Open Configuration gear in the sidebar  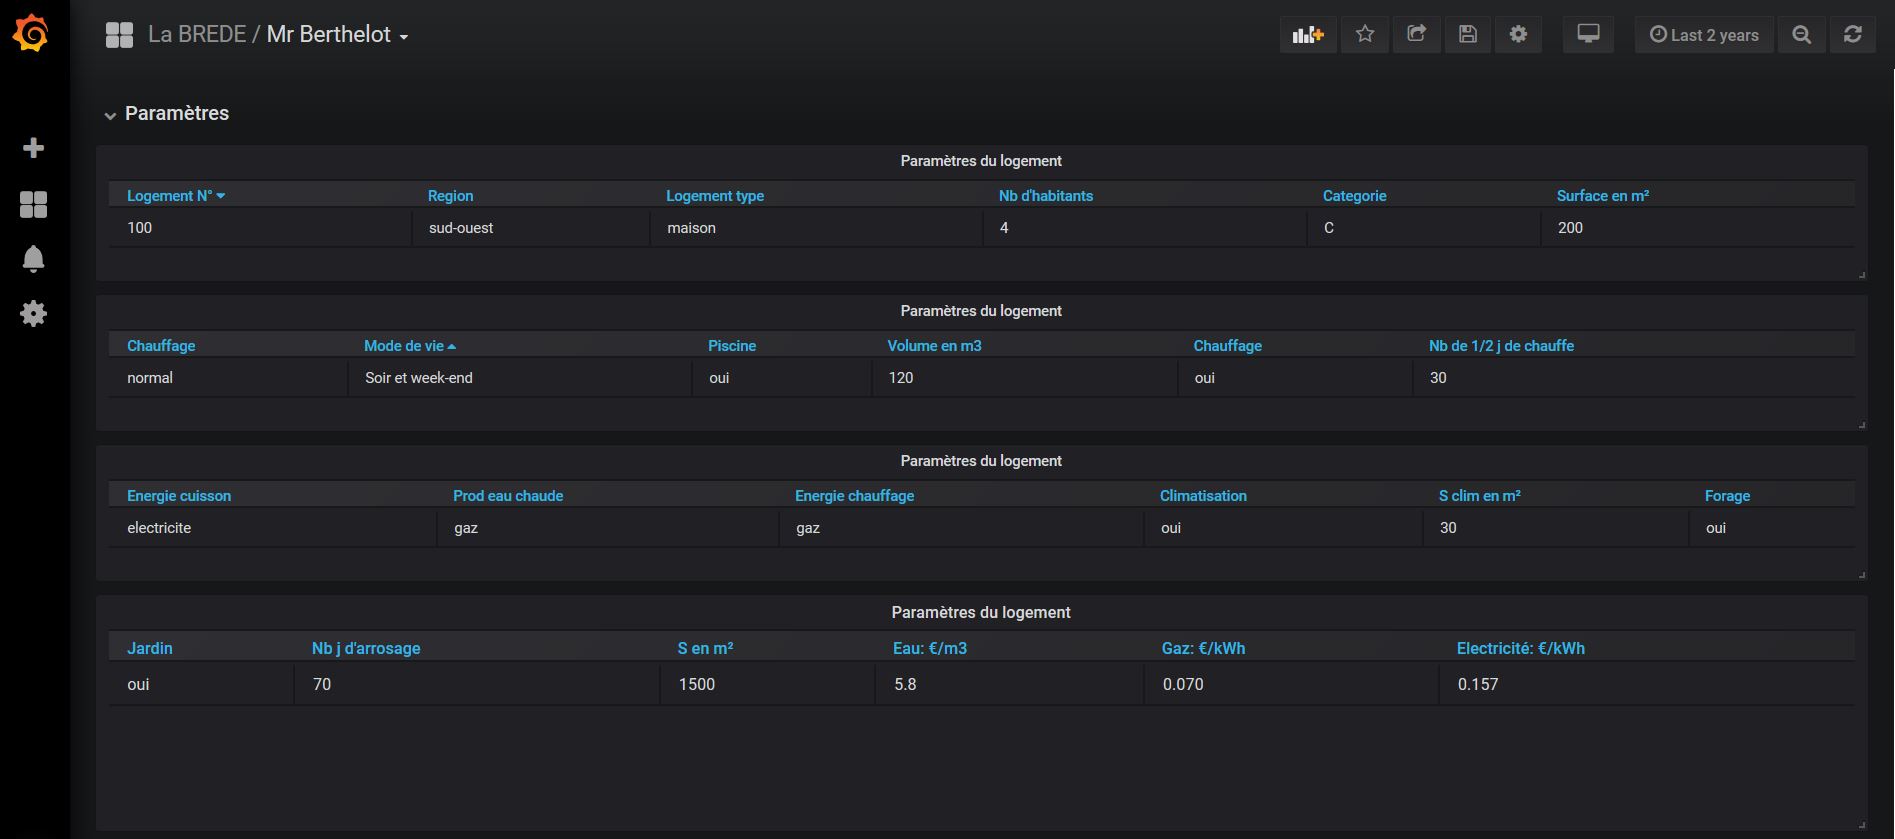coord(33,314)
